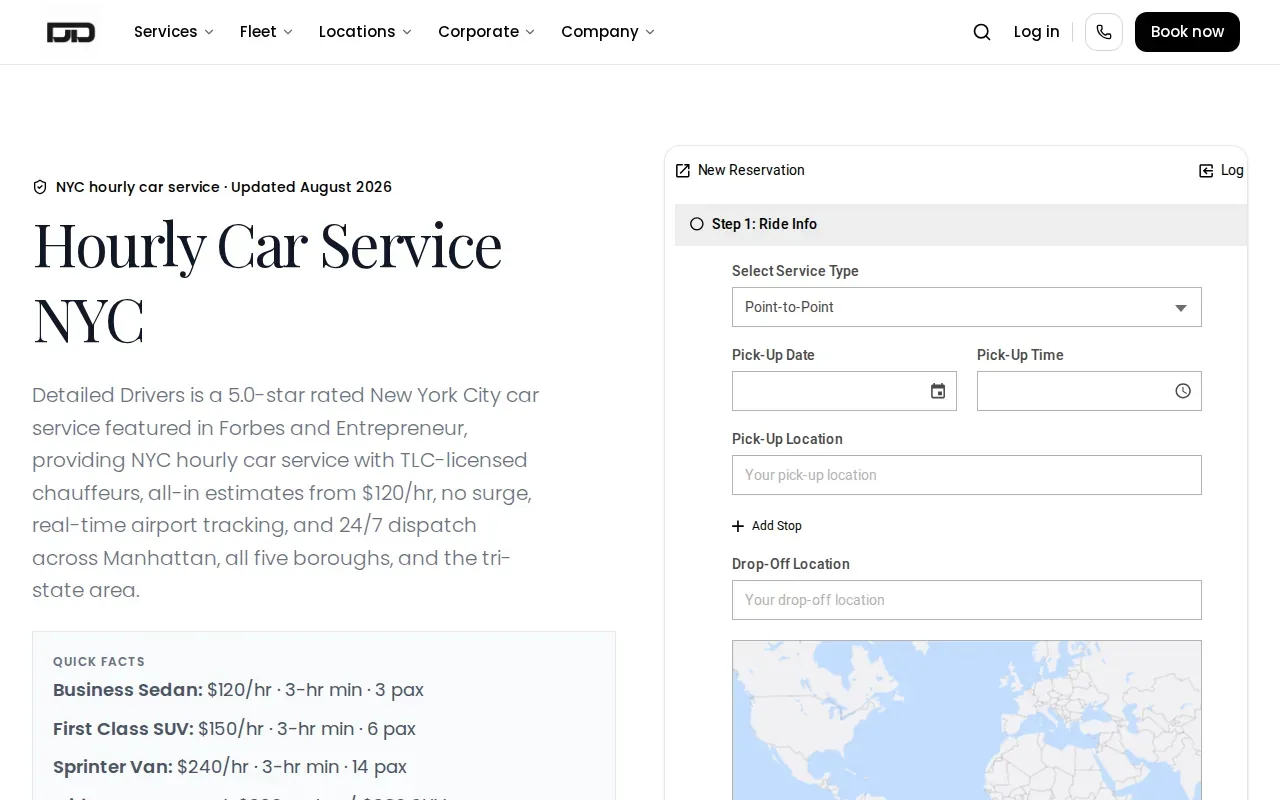Click the reservation widget Log in icon

click(x=1206, y=171)
